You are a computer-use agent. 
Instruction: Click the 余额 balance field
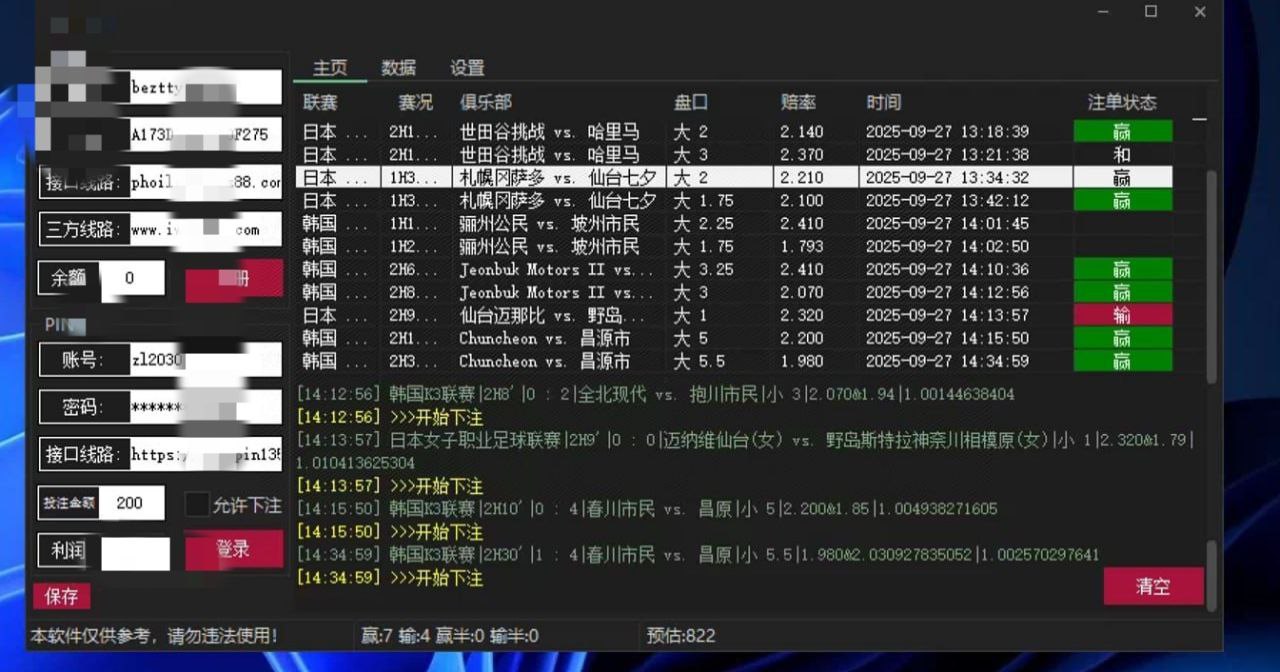133,279
